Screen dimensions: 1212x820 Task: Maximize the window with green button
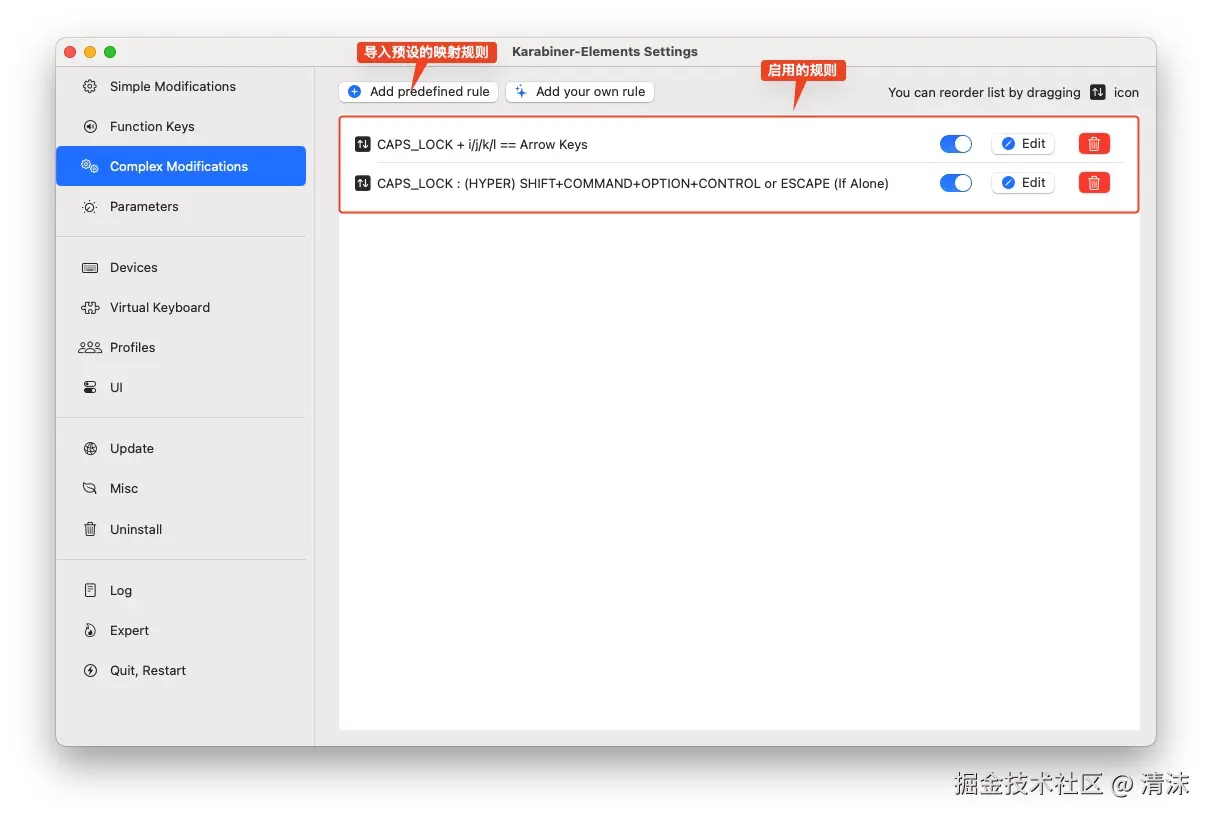[x=110, y=52]
